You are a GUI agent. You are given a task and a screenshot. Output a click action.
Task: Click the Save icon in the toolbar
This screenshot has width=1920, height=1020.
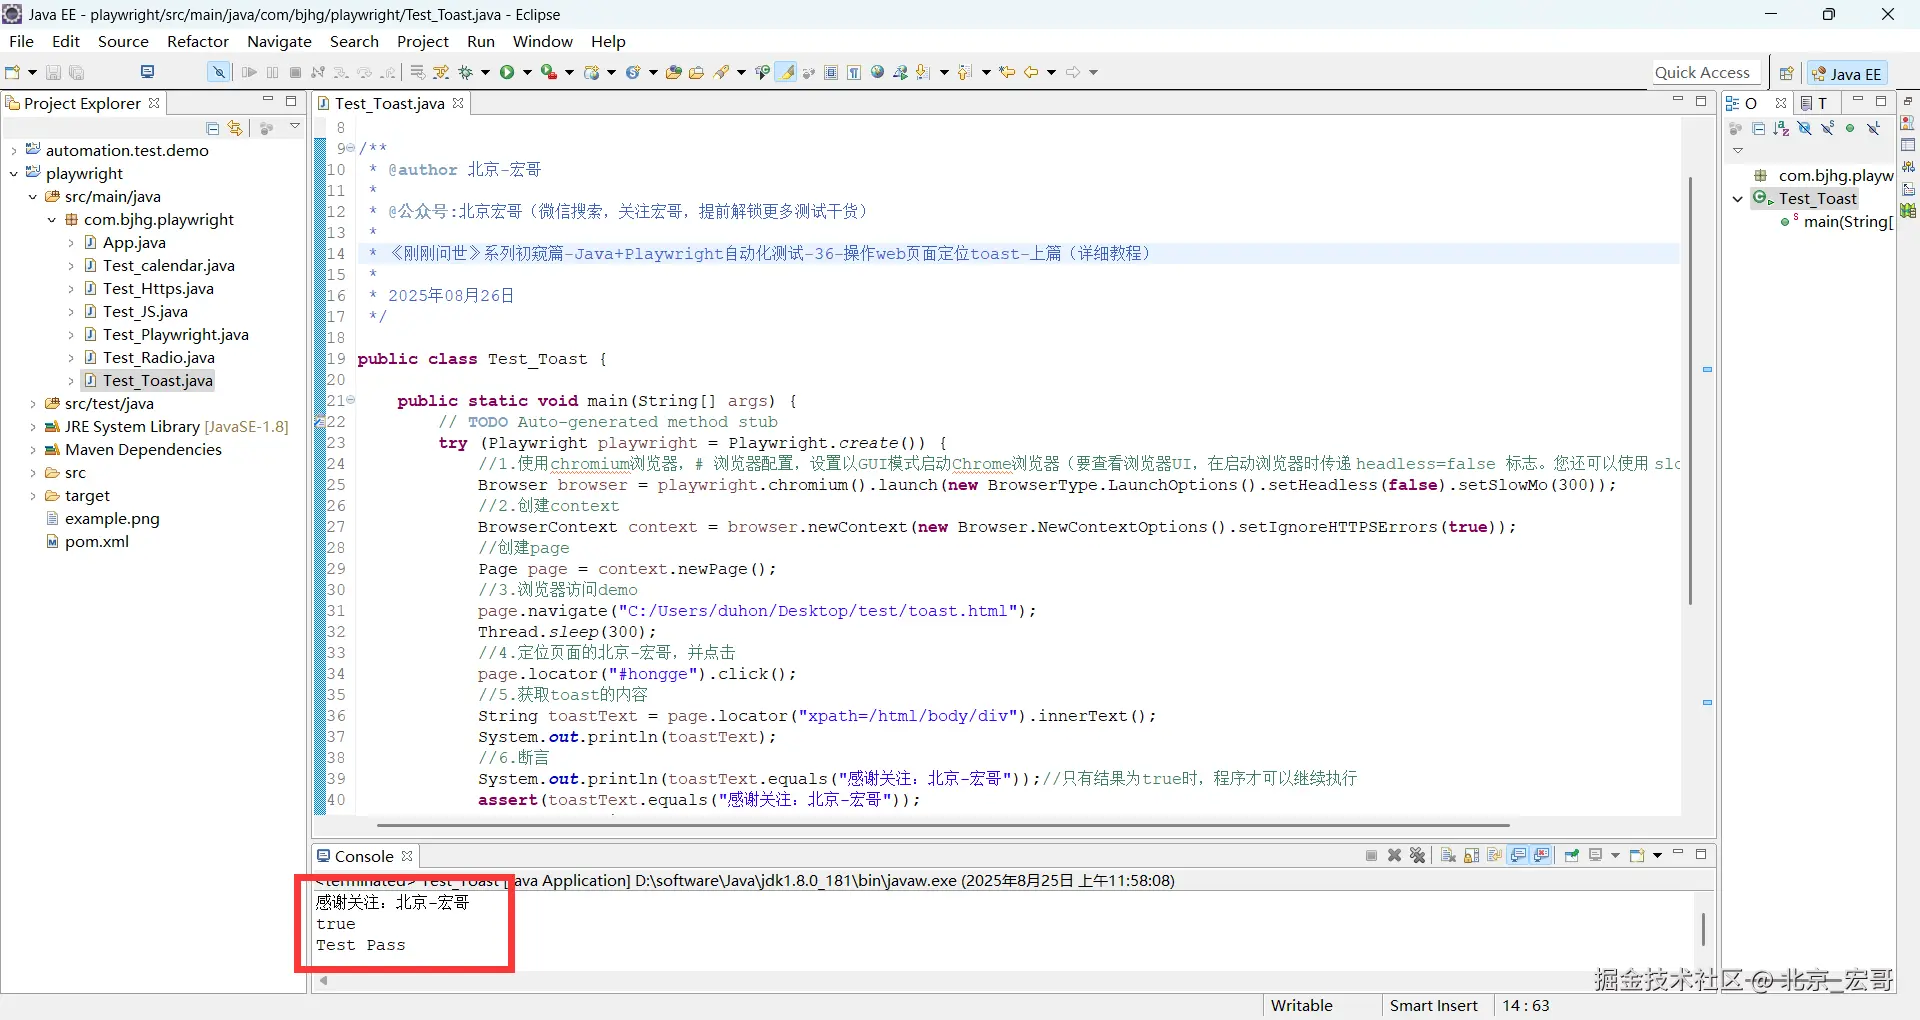53,72
